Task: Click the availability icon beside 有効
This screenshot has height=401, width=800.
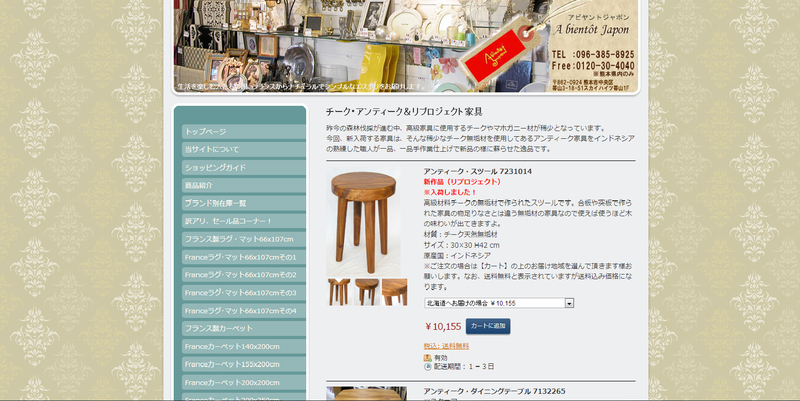Action: 428,358
